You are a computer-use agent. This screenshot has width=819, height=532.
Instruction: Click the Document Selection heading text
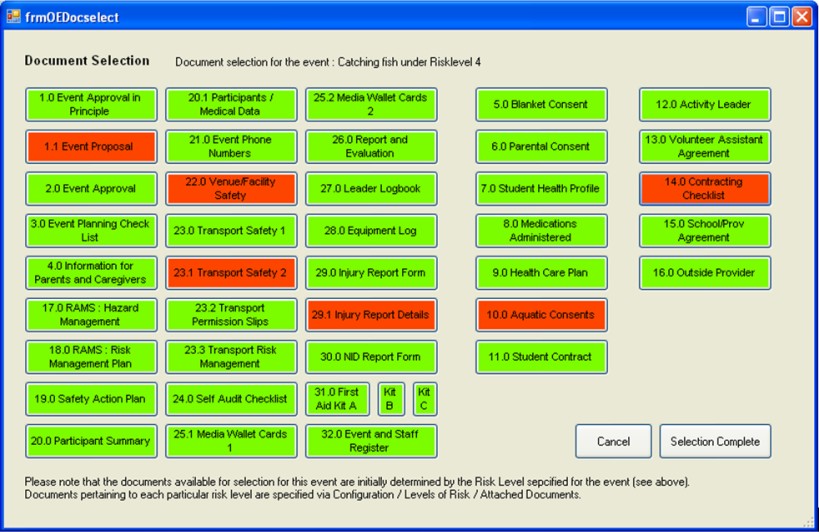click(87, 61)
